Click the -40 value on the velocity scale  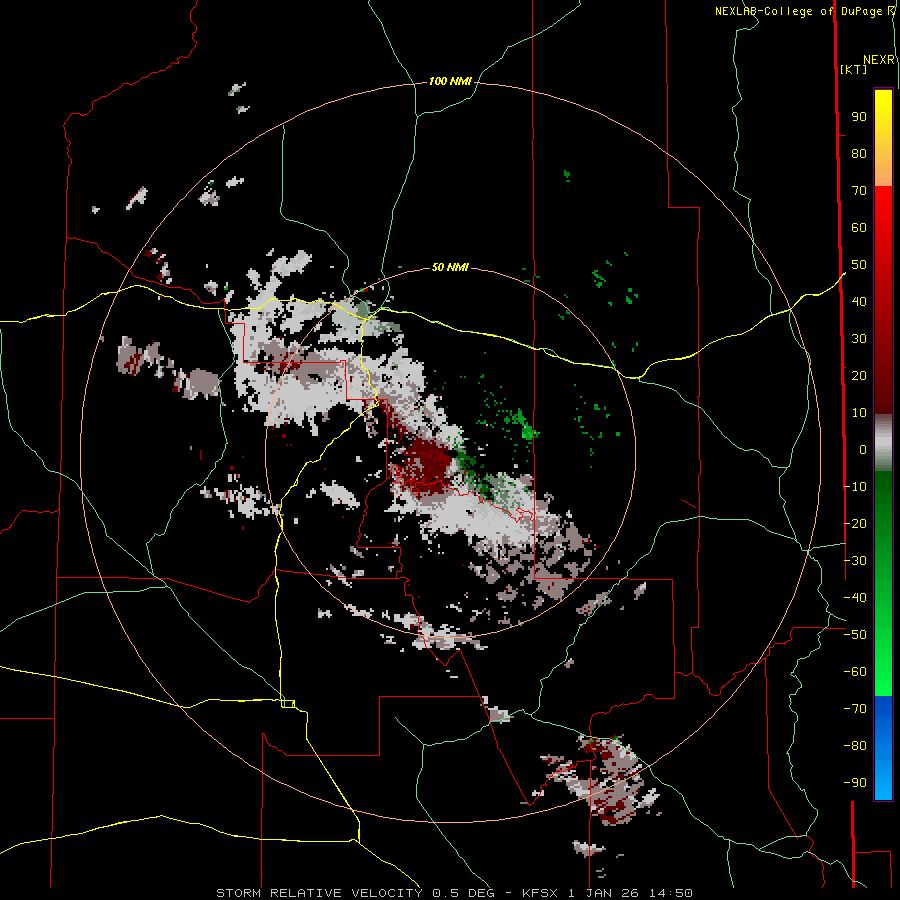point(855,598)
